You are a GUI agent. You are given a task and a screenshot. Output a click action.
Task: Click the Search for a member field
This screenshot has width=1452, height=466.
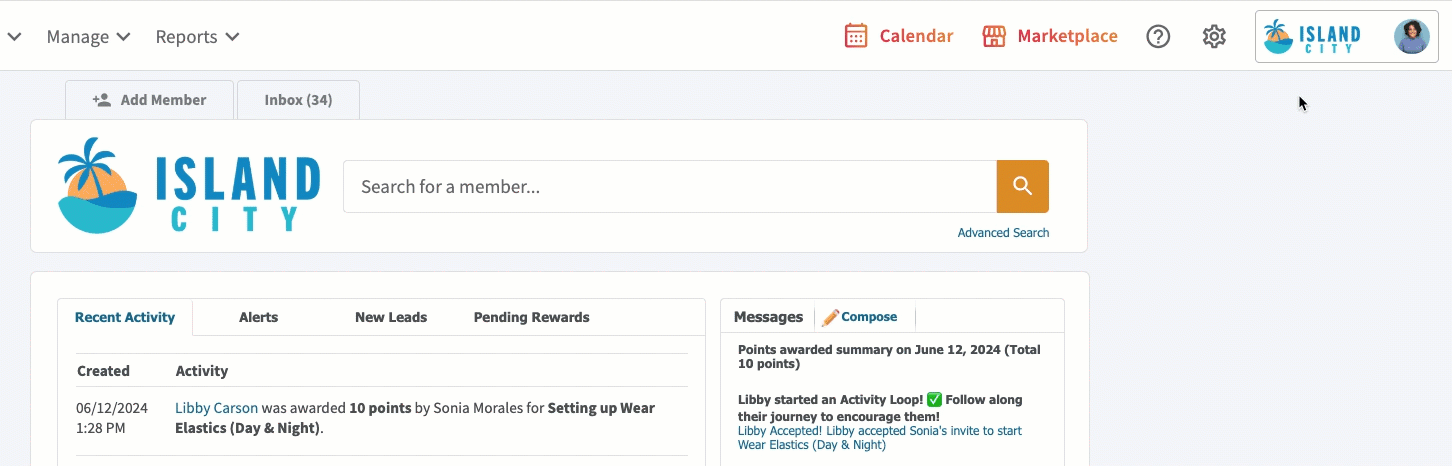(x=669, y=186)
